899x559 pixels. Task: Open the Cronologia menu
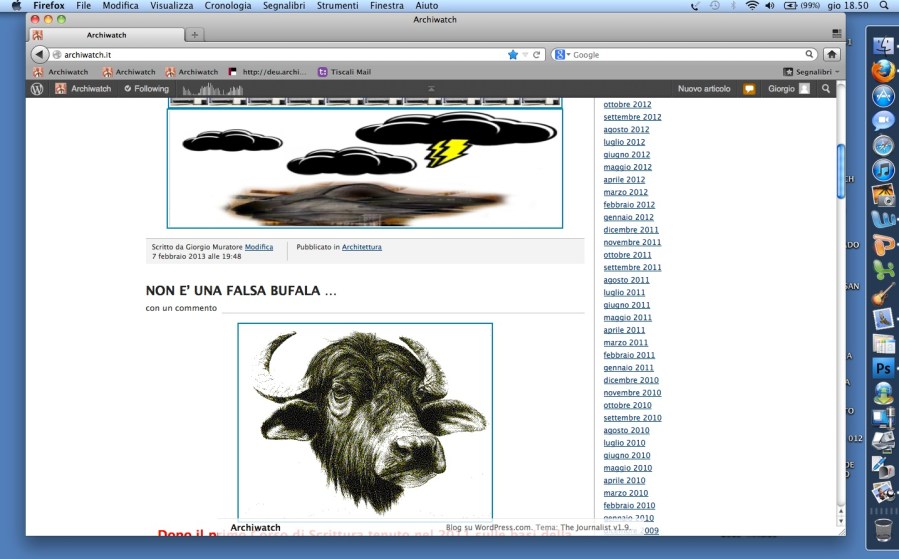point(227,6)
